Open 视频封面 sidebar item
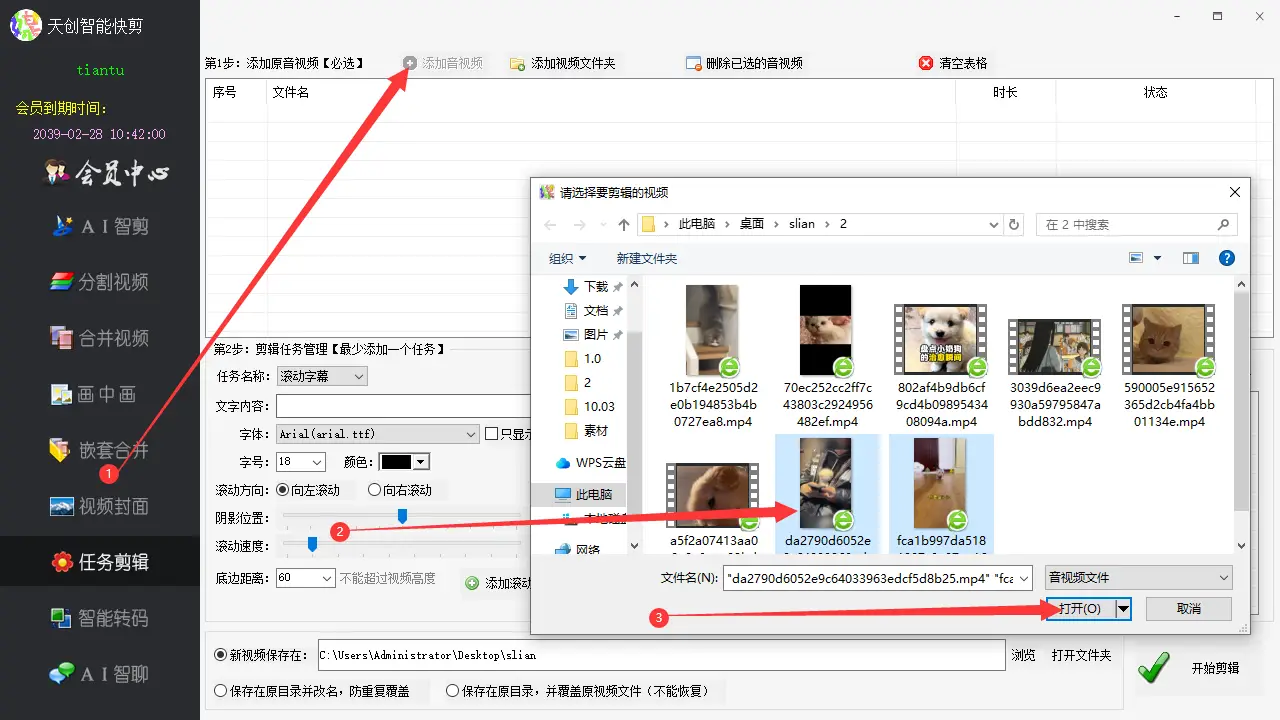 click(x=100, y=506)
